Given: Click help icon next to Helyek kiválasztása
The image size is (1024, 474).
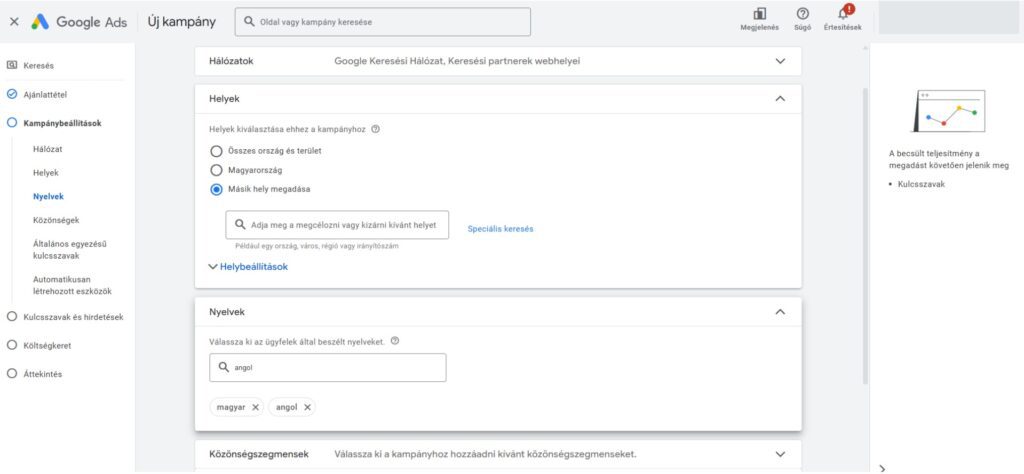Looking at the screenshot, I should tap(375, 129).
